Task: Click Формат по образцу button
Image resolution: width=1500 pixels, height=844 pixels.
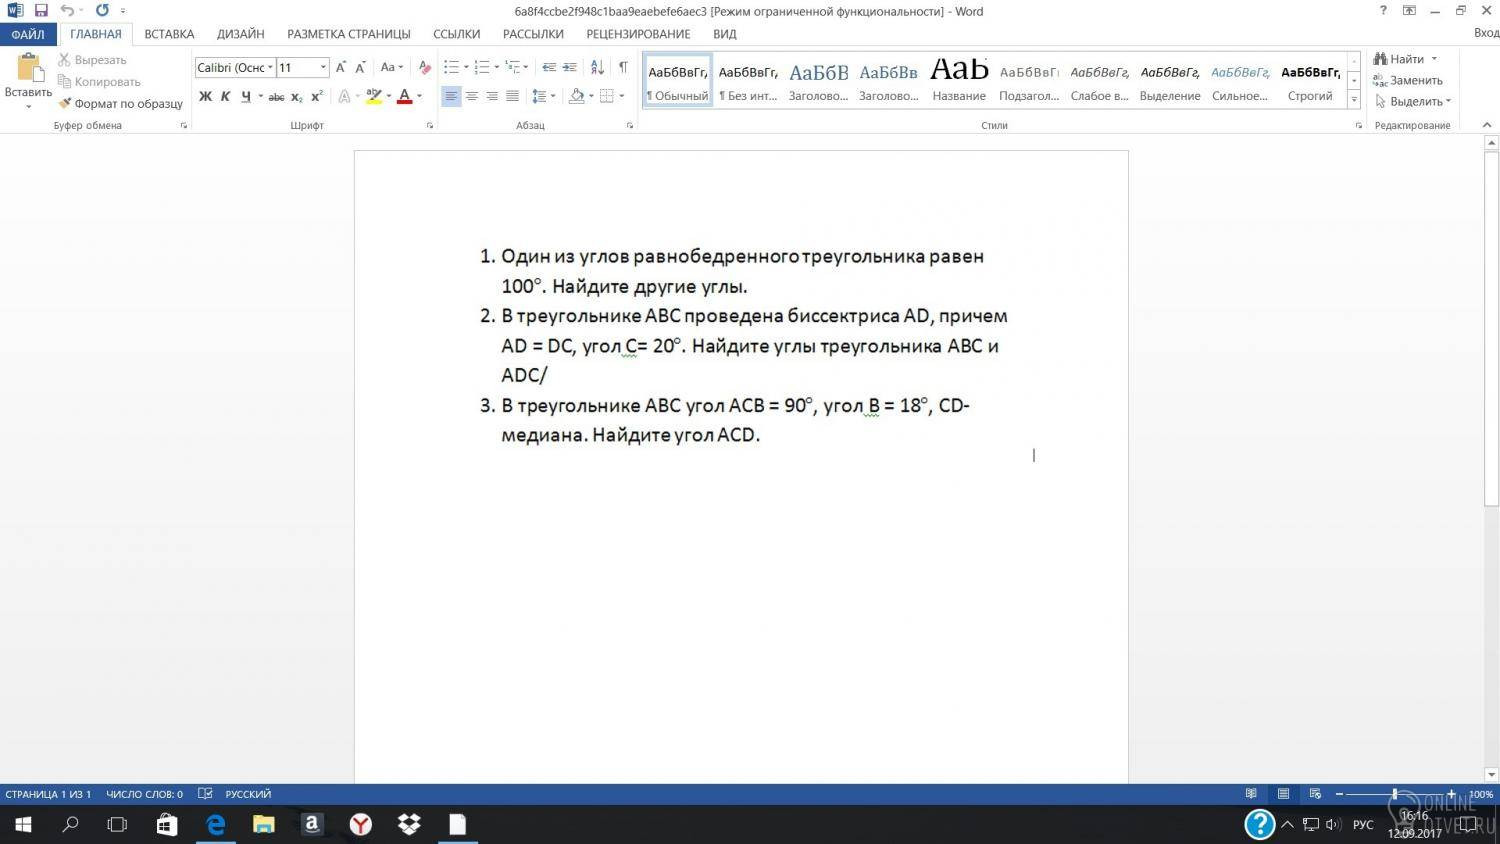Action: pyautogui.click(x=120, y=104)
